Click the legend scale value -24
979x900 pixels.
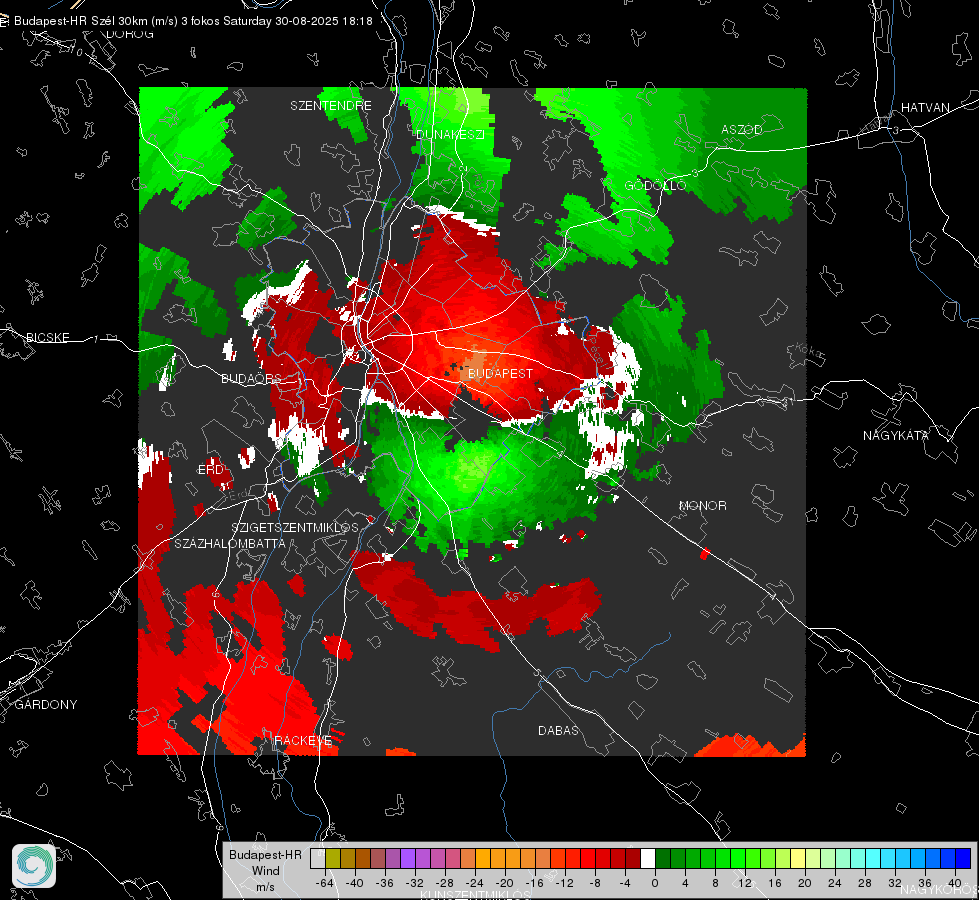[x=475, y=883]
